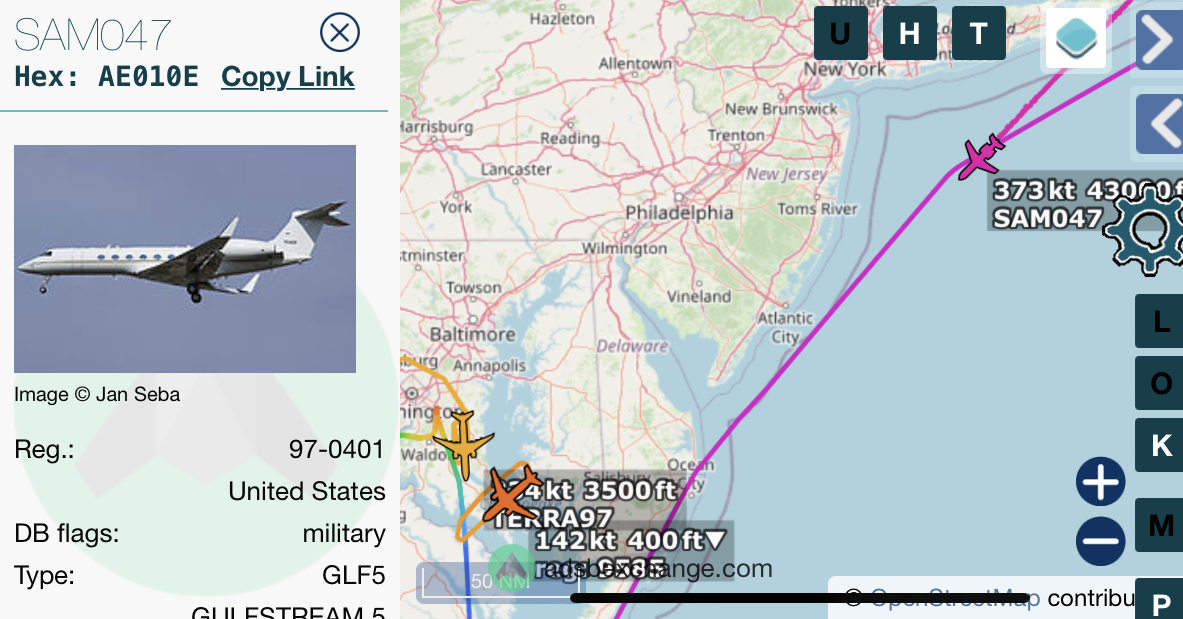
Task: Open the OpenStreetMap attribution link
Action: (955, 599)
